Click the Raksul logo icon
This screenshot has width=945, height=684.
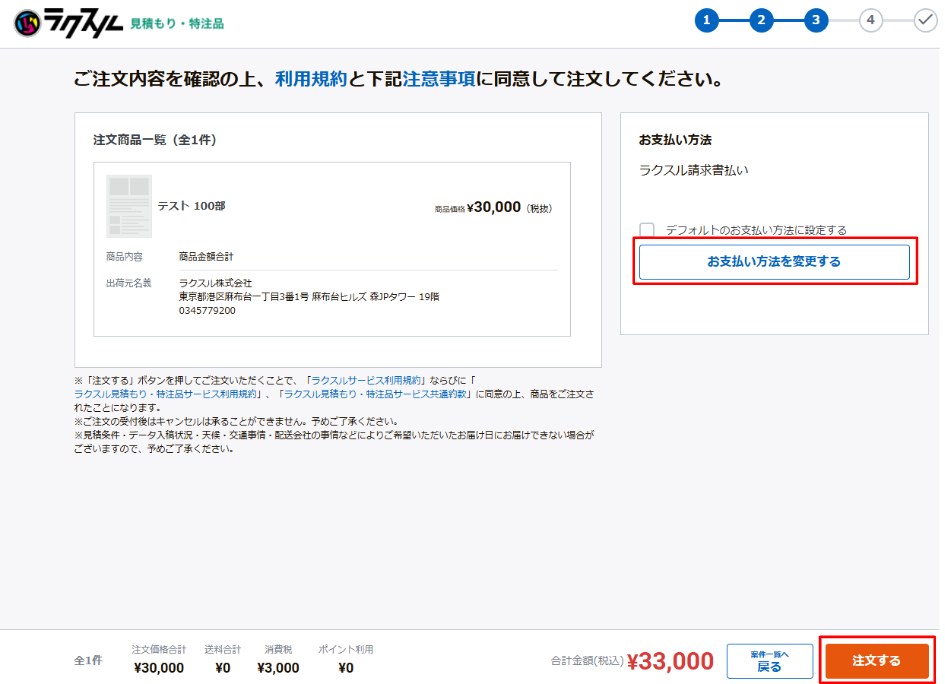coord(29,20)
